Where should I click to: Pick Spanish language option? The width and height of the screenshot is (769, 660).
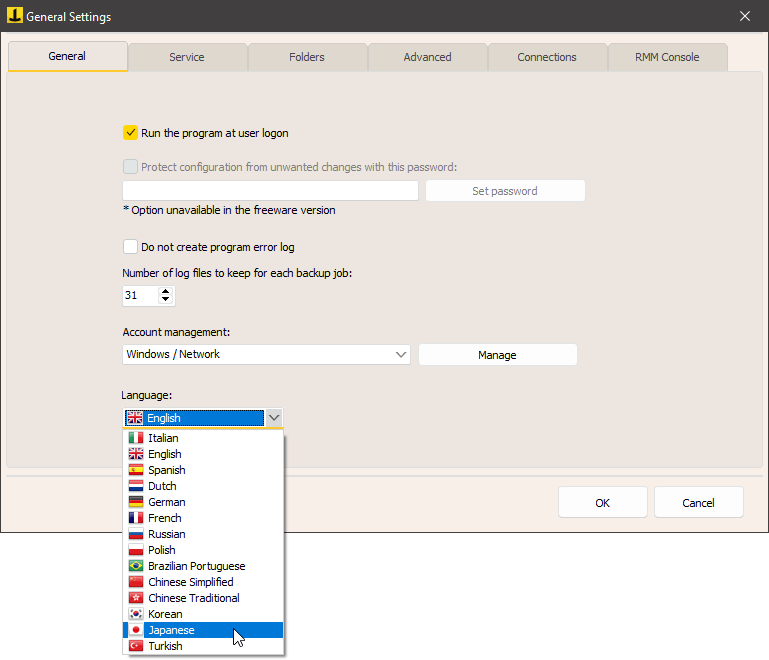(x=203, y=470)
